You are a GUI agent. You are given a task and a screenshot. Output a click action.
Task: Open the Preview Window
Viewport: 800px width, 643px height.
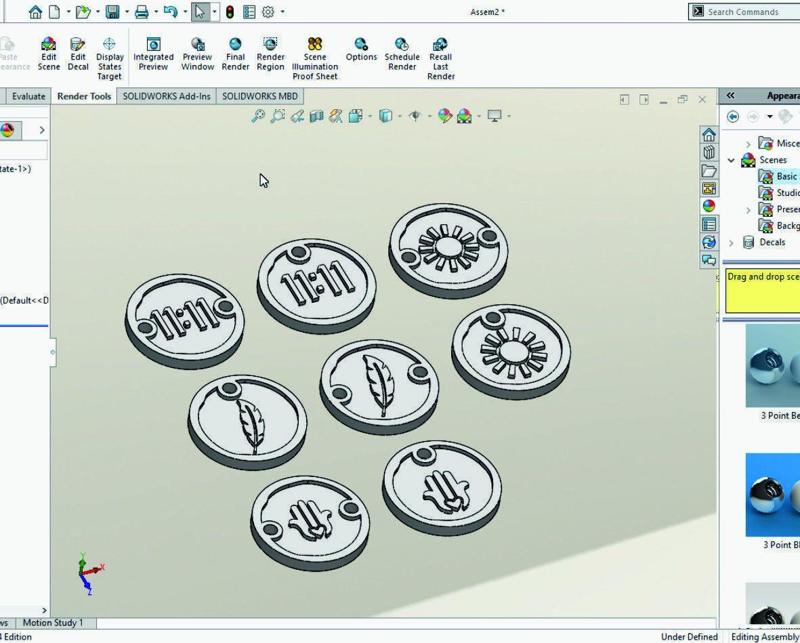coord(197,54)
